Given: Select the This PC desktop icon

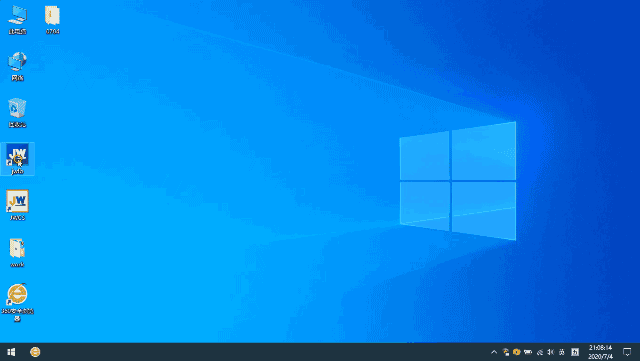Looking at the screenshot, I should point(18,20).
